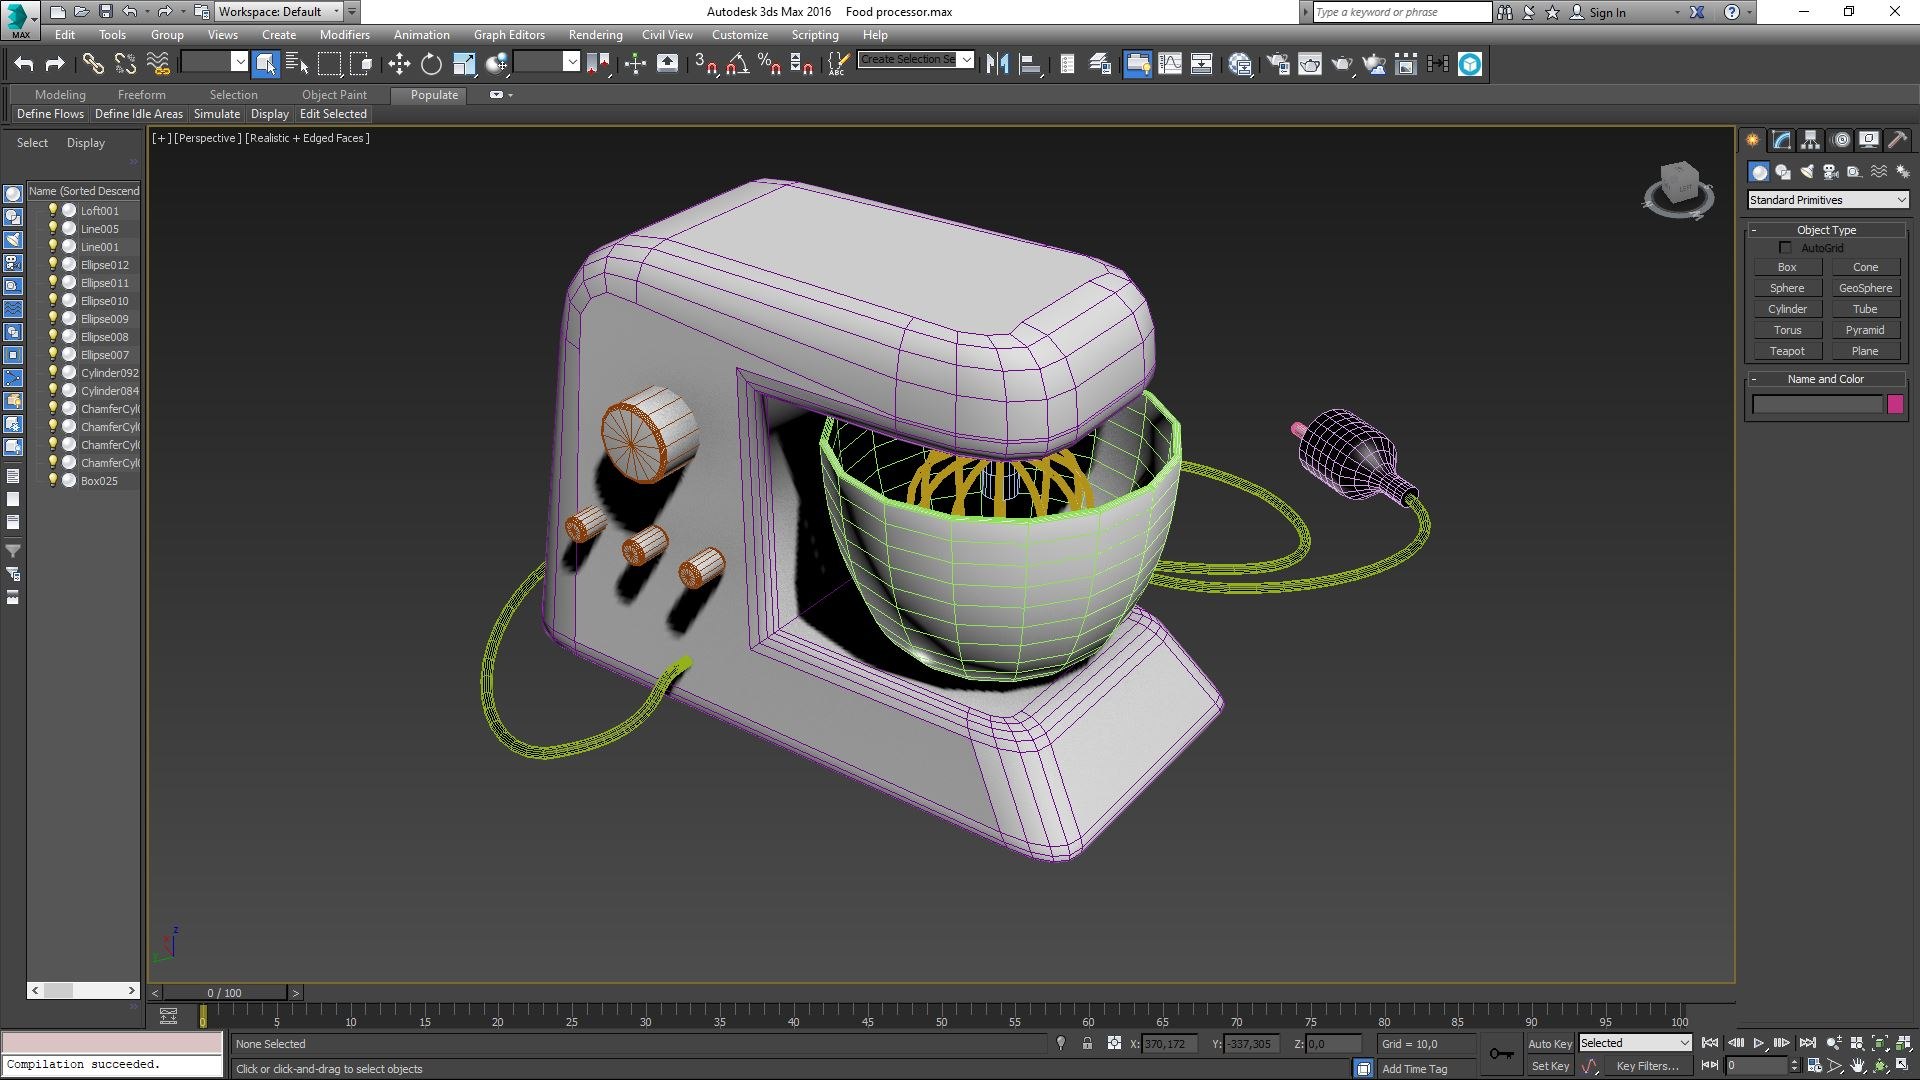
Task: Hide Line005 via its lightbulb icon
Action: pos(53,228)
